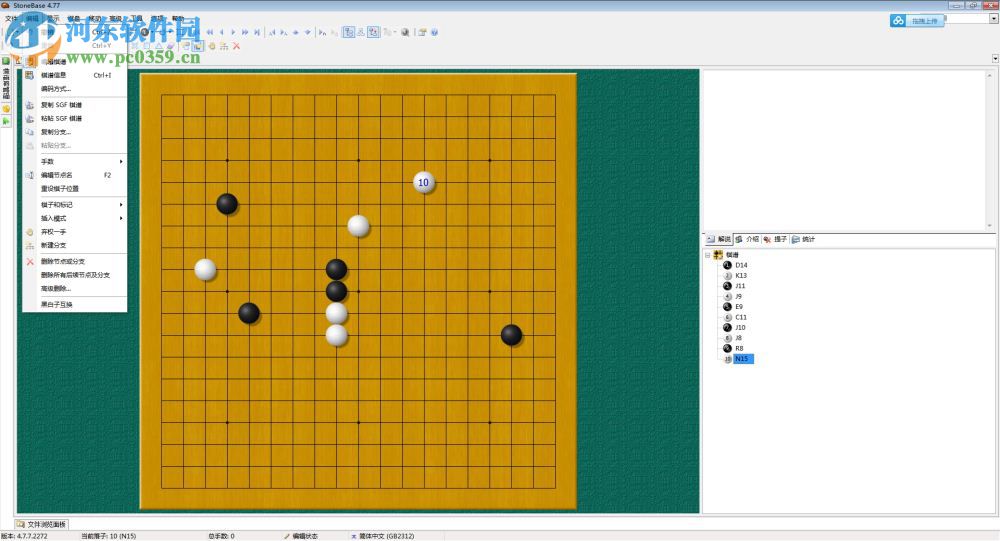Click the new branch tree toolbar icon
The image size is (1000, 541).
[224, 46]
